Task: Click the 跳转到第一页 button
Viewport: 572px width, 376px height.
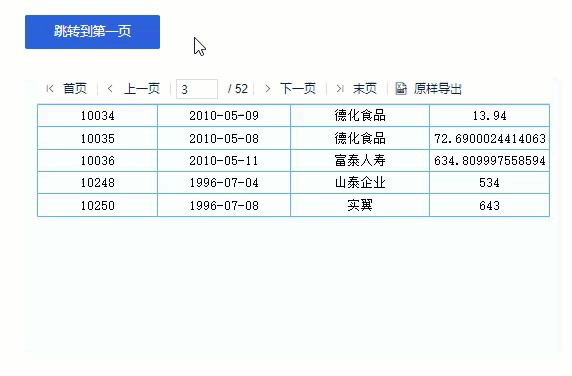Action: tap(92, 32)
